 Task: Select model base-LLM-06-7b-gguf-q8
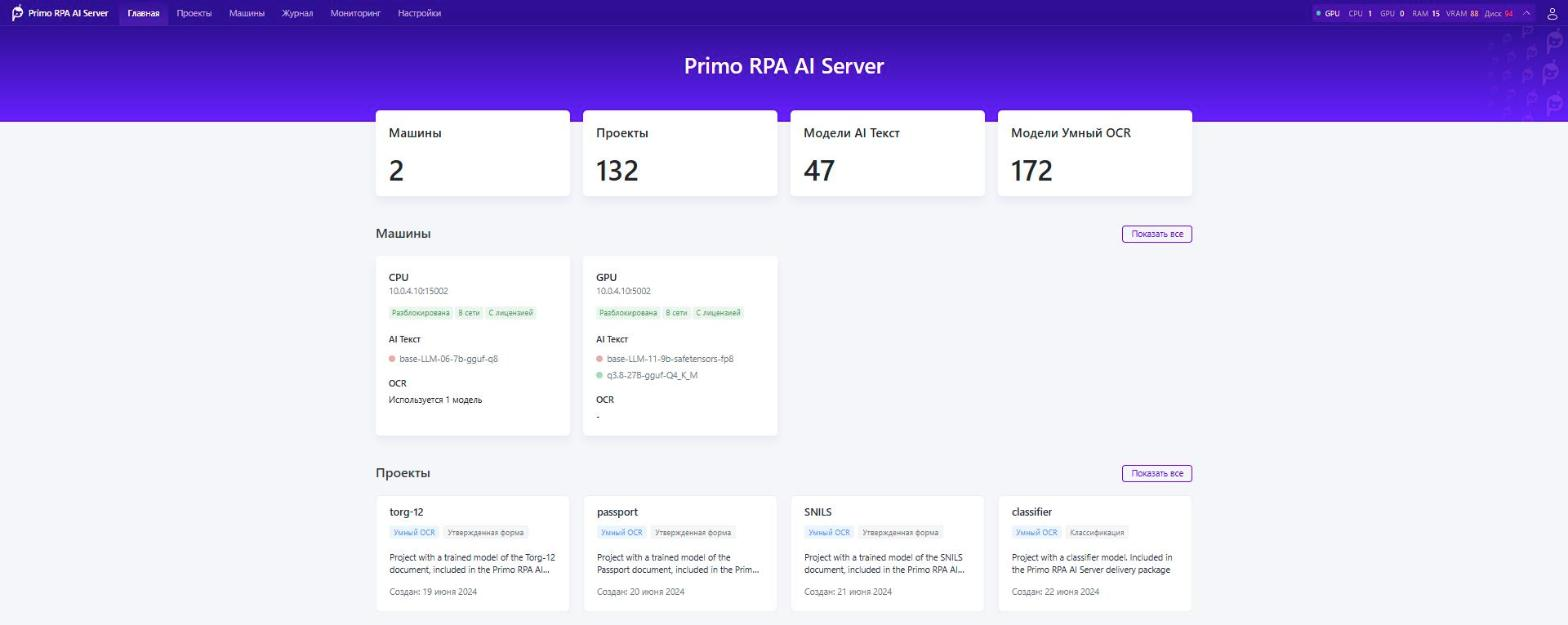pyautogui.click(x=448, y=359)
